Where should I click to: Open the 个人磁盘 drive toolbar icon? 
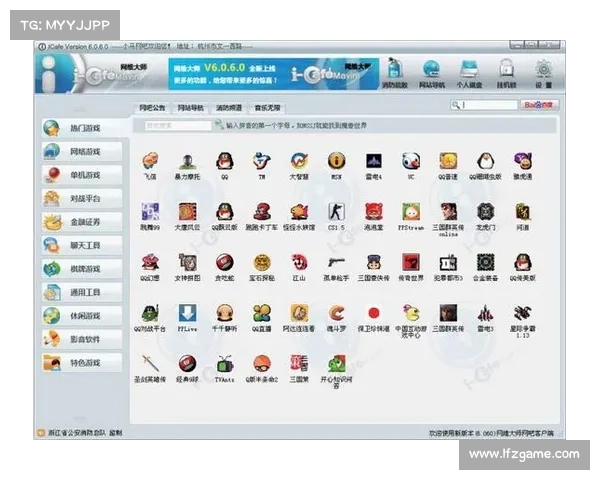(469, 73)
